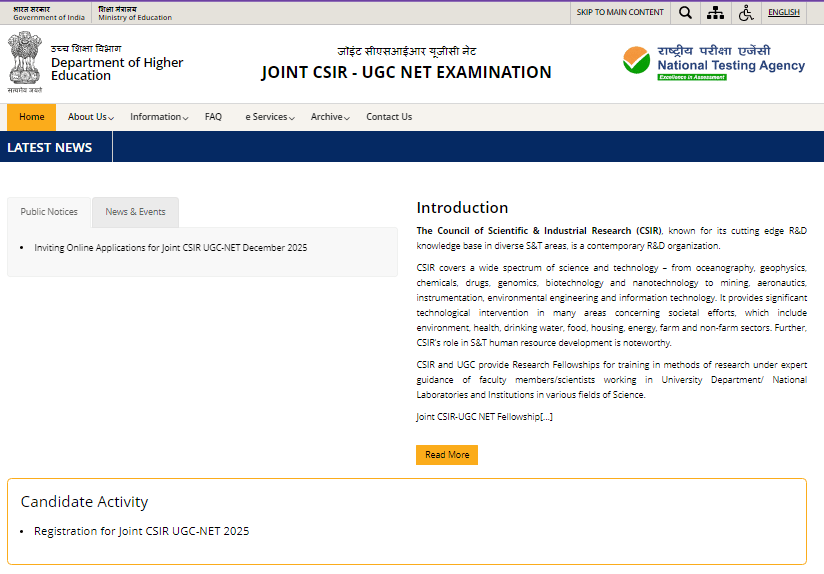Click the Joint CSIR-UGC NET Fellowship[...] text
The height and width of the screenshot is (574, 824).
(485, 417)
